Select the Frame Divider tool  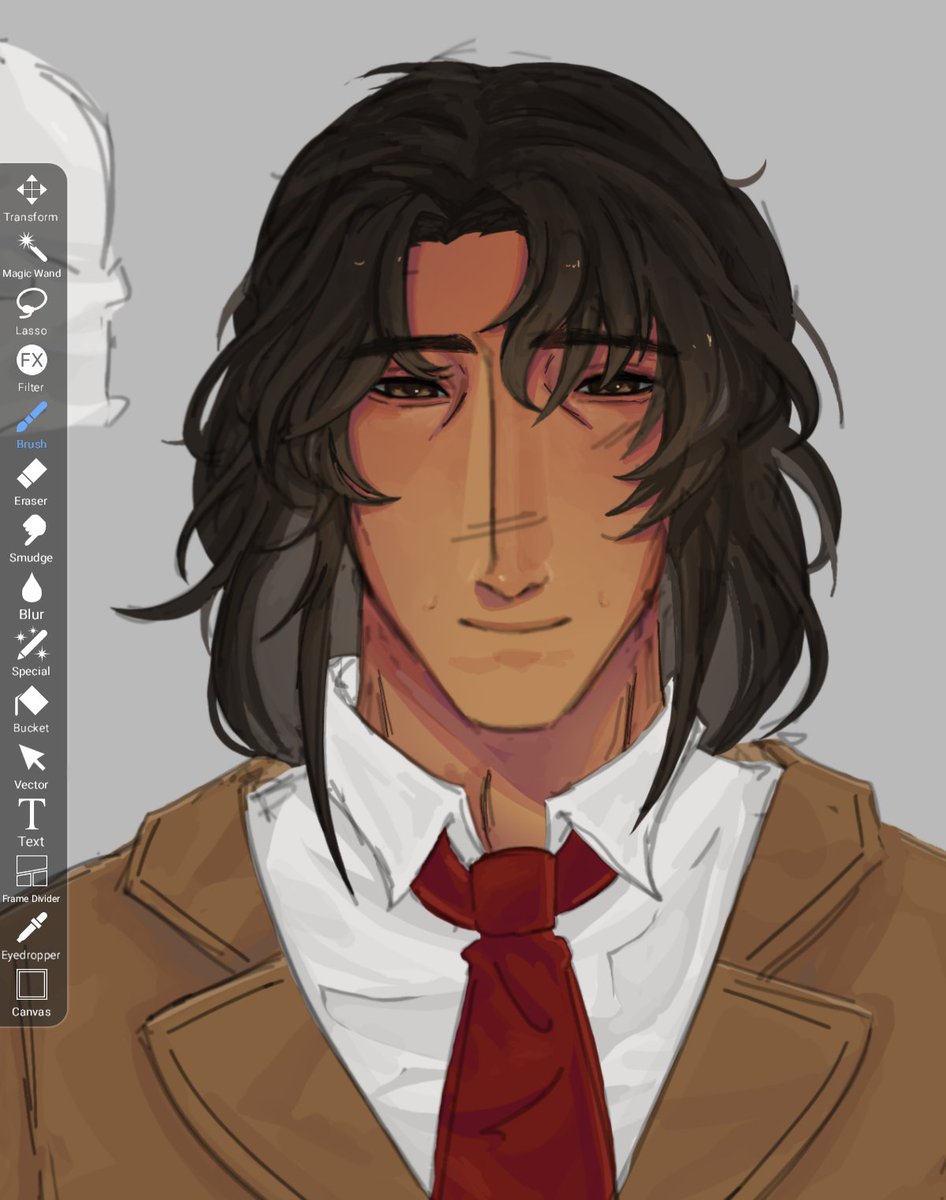pos(31,881)
